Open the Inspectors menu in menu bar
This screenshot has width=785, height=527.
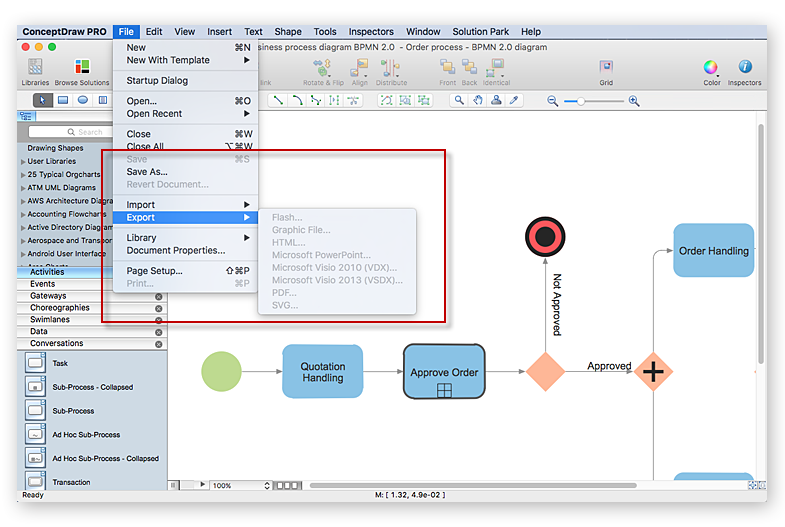click(x=370, y=32)
